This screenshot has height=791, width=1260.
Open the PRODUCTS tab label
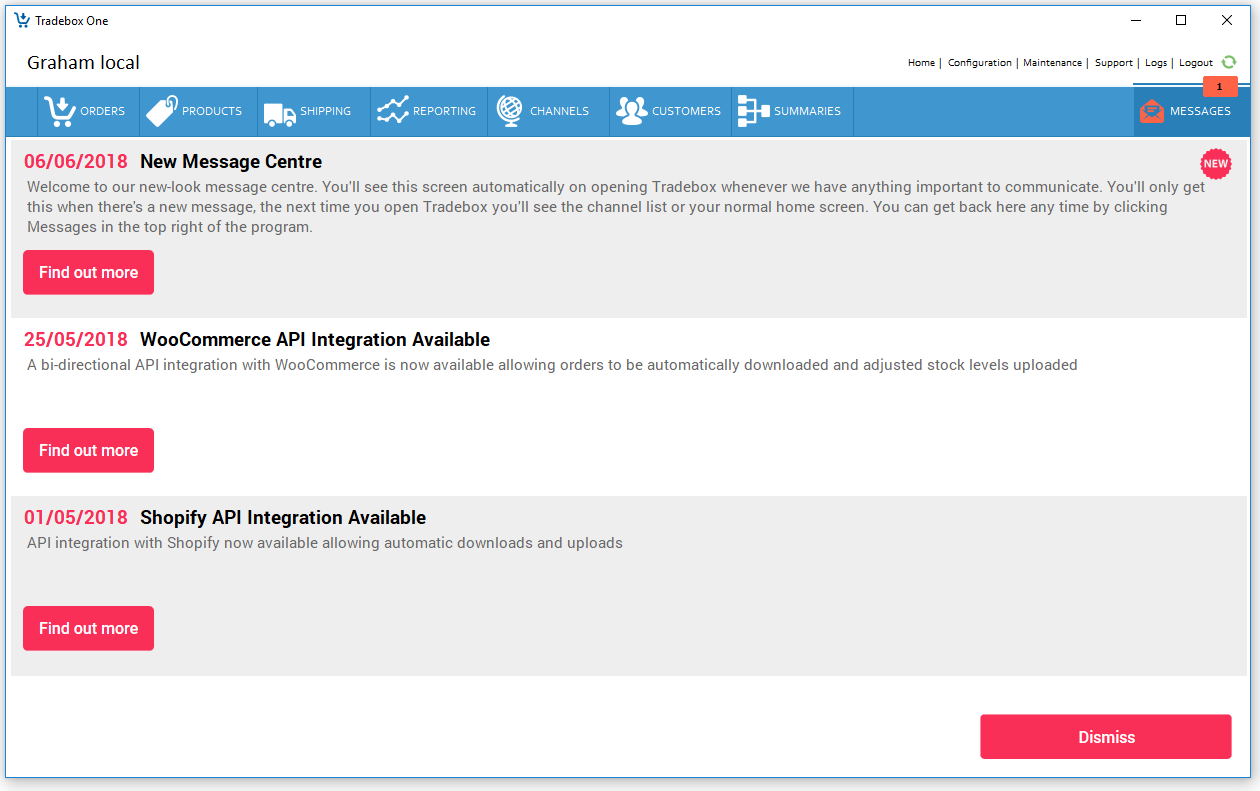pyautogui.click(x=212, y=111)
